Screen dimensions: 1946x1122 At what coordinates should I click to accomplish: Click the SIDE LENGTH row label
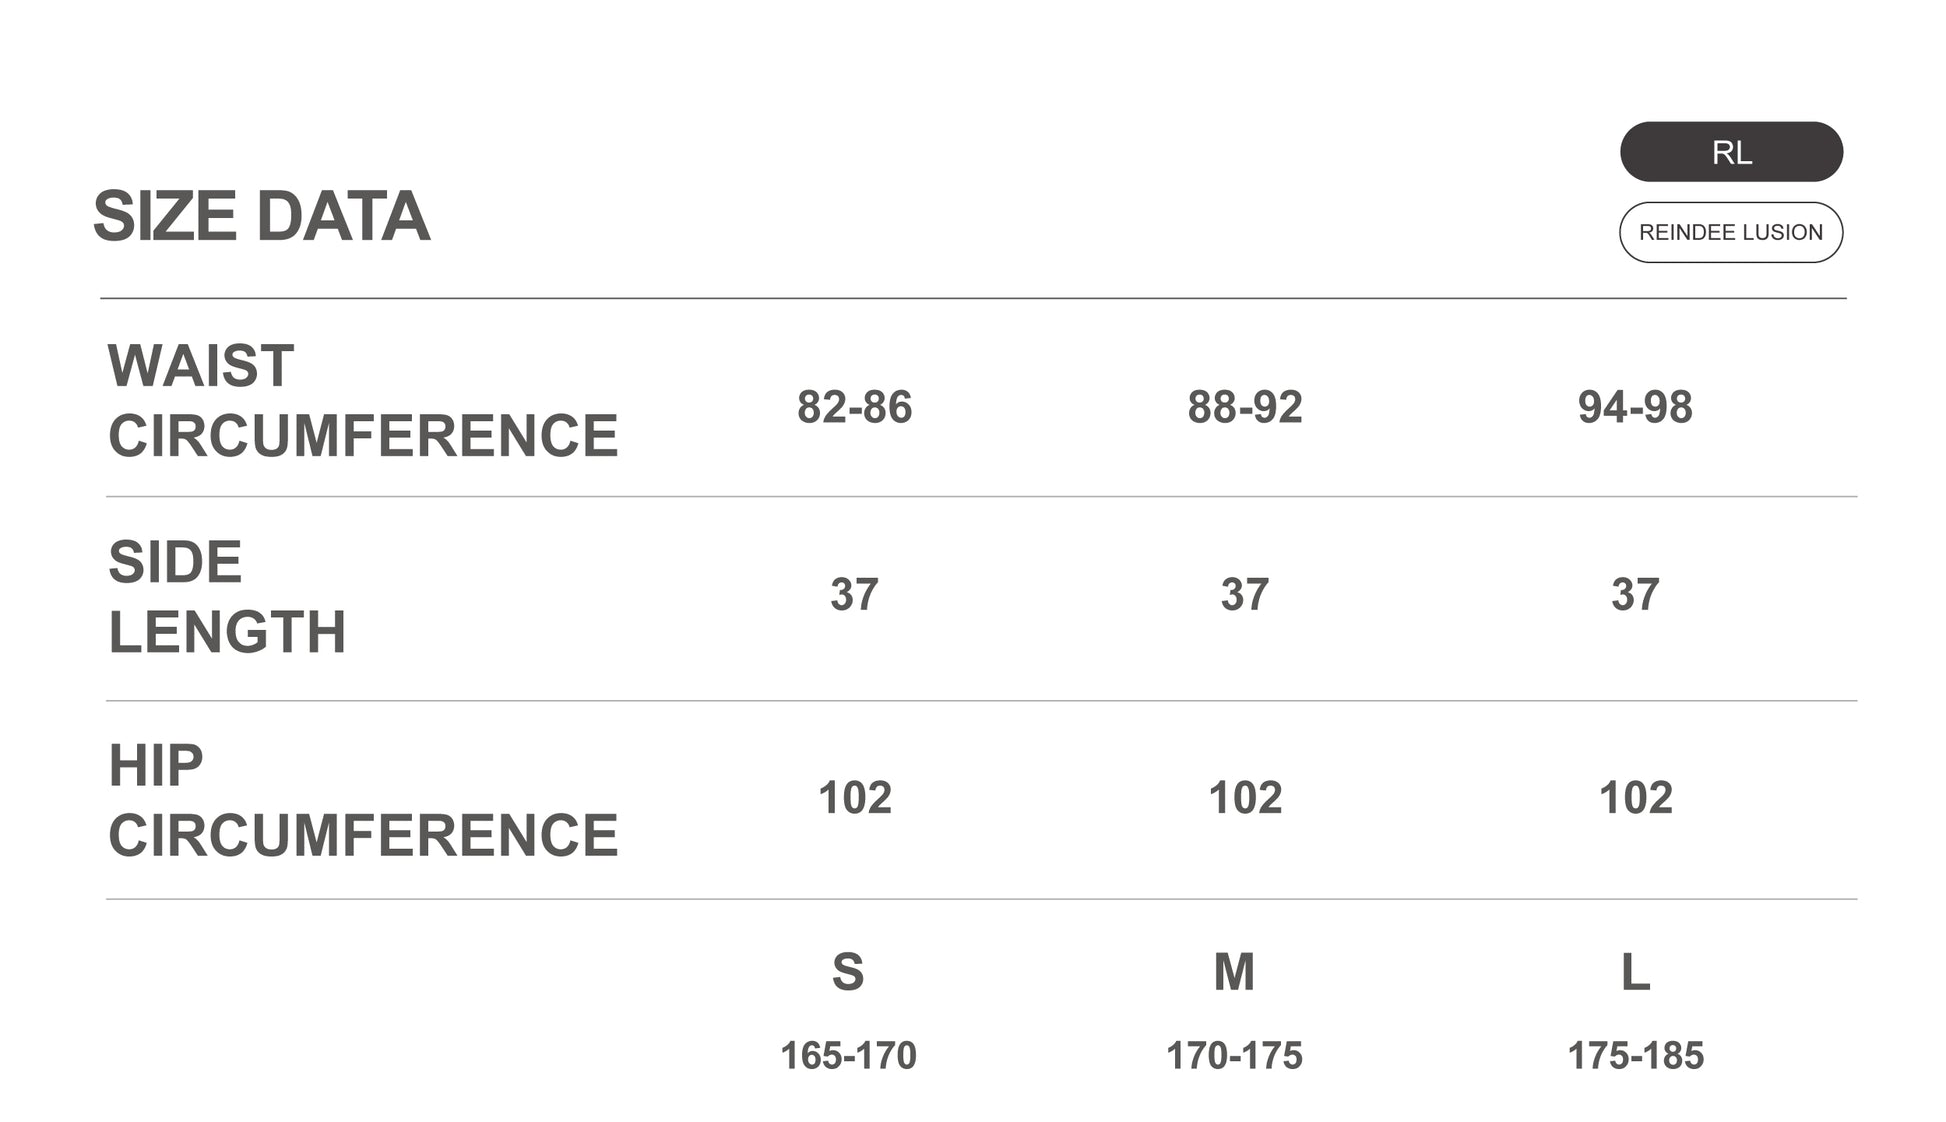click(x=227, y=597)
